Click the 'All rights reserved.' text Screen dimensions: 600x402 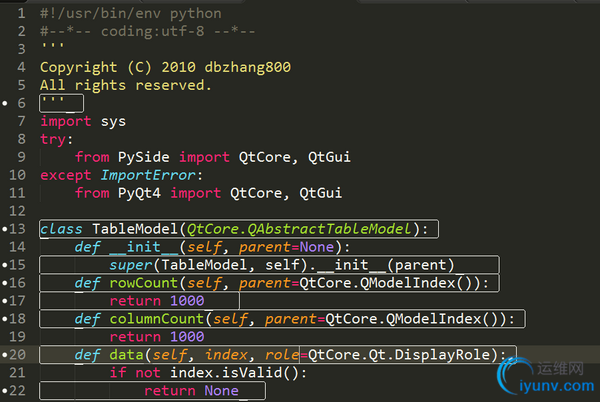click(x=126, y=85)
